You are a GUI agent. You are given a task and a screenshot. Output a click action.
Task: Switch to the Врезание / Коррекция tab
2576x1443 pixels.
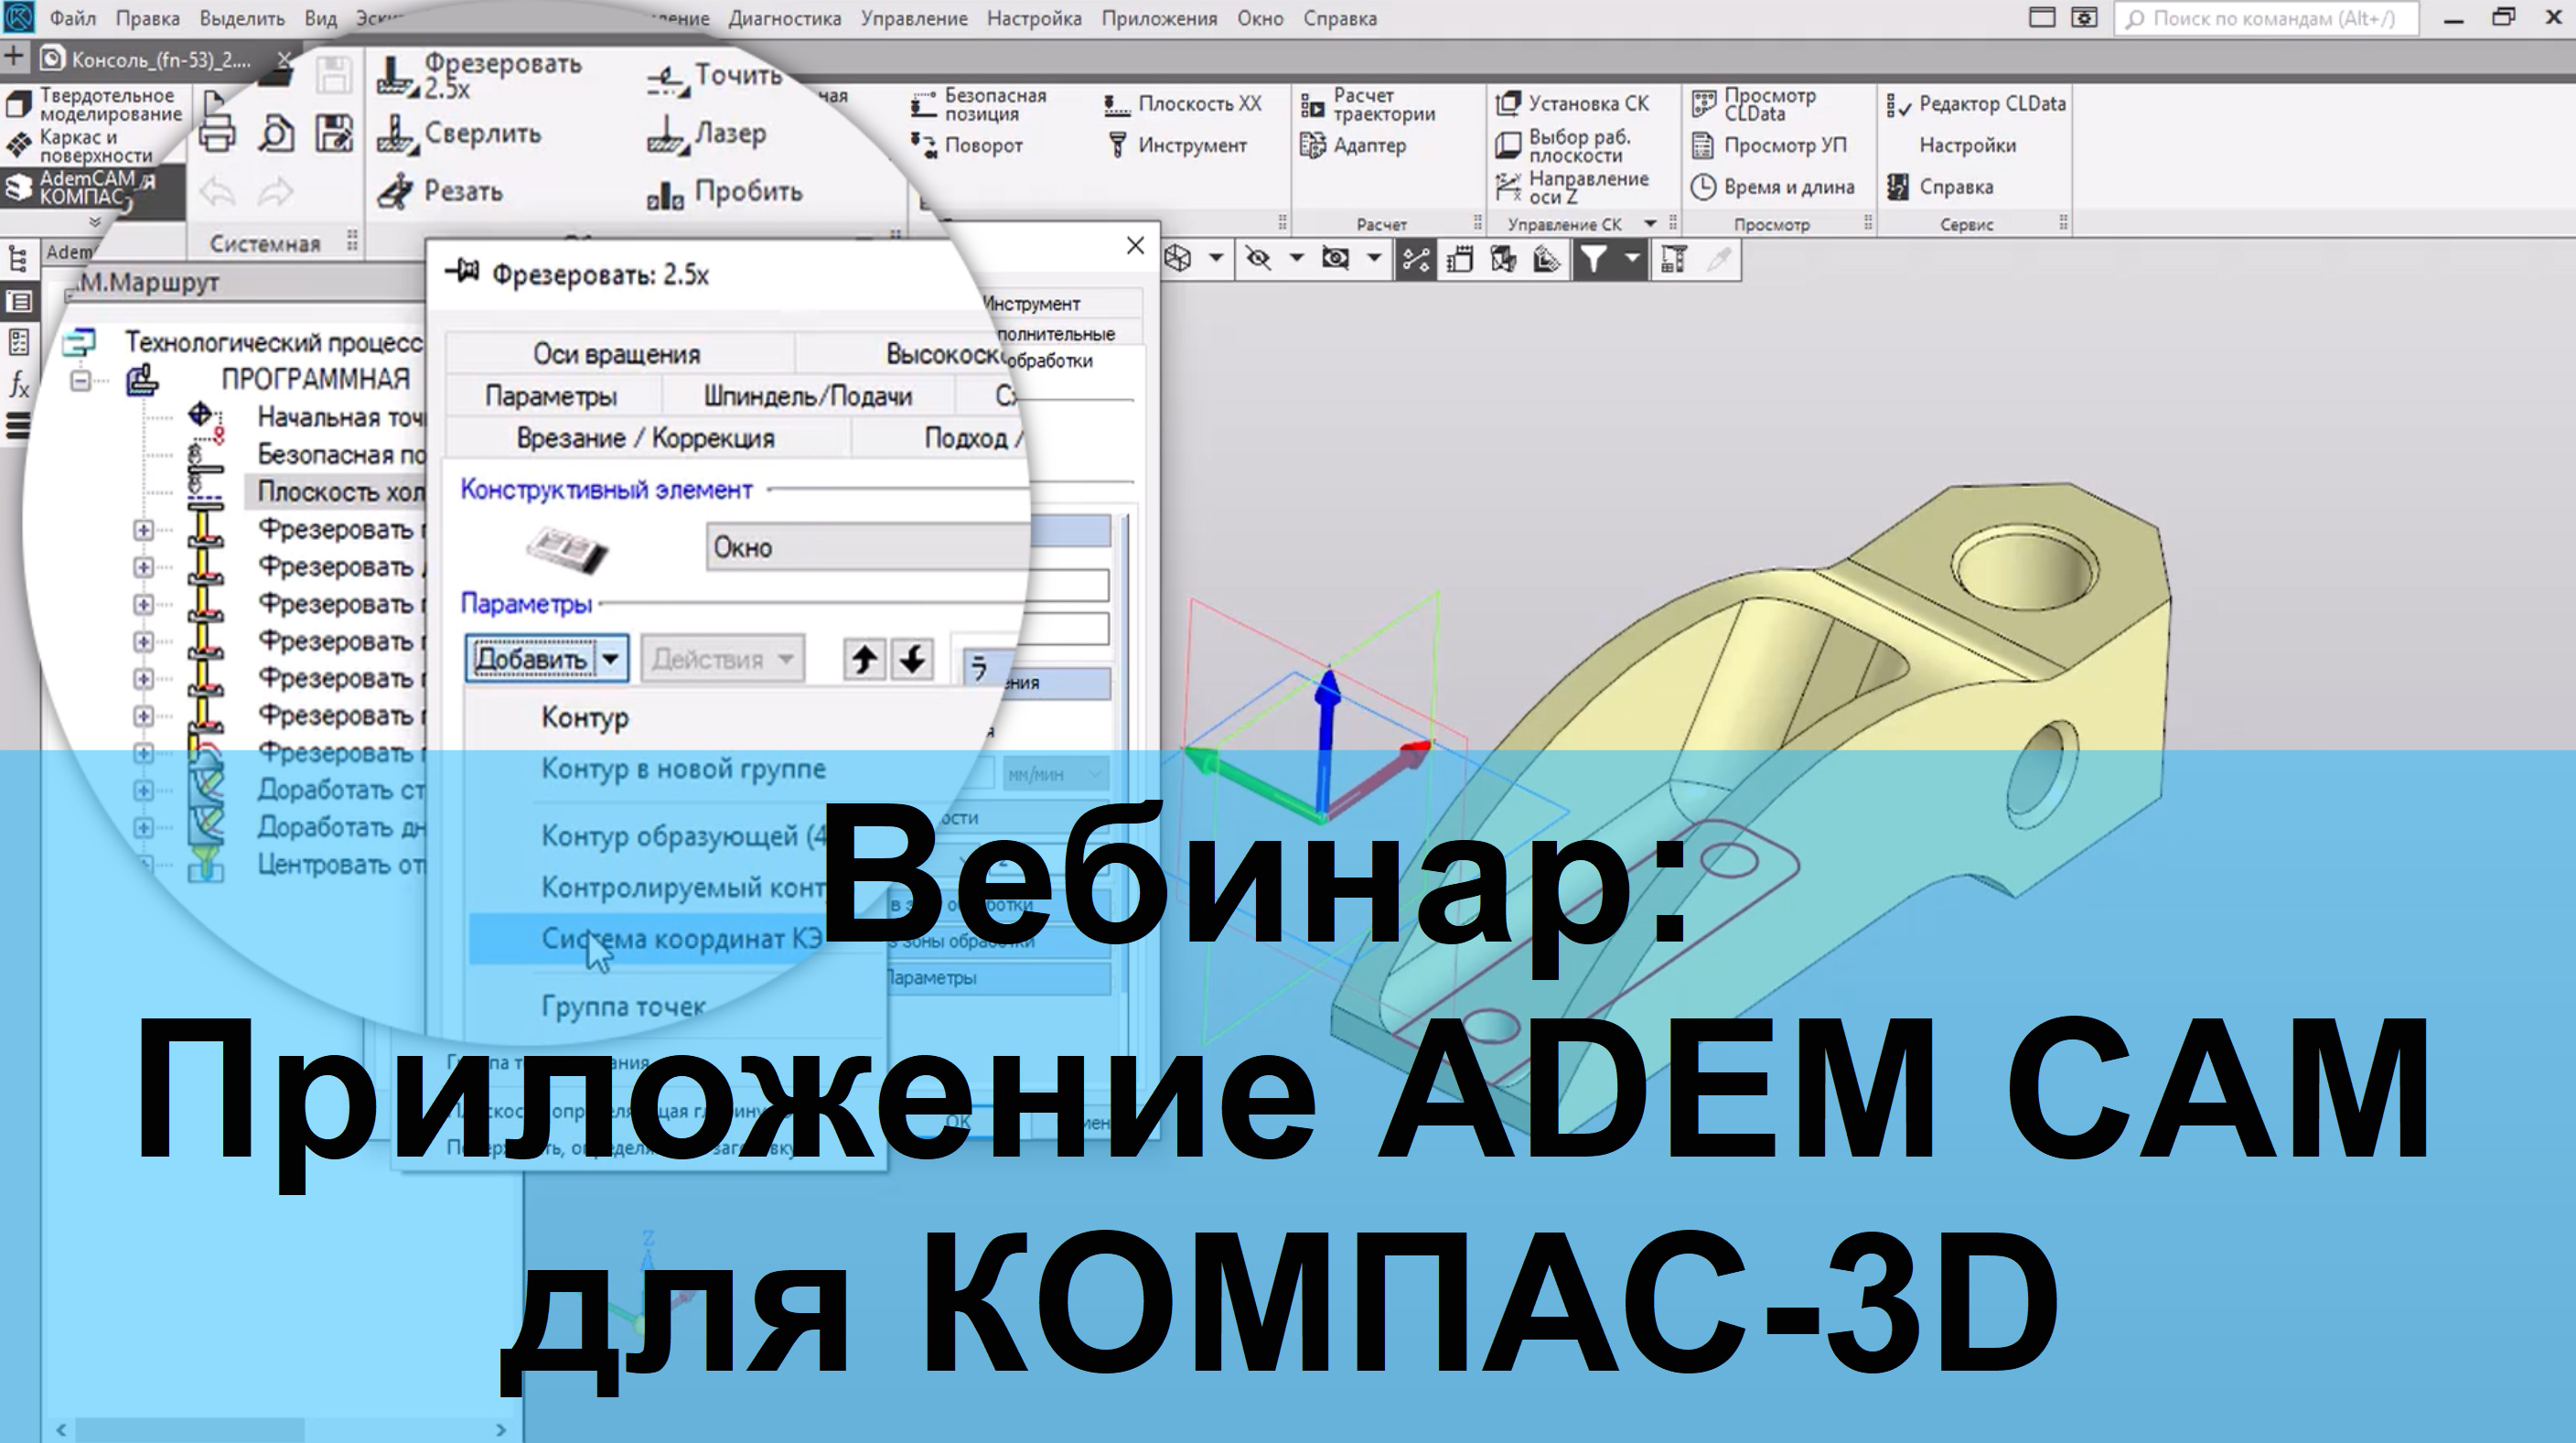click(646, 438)
